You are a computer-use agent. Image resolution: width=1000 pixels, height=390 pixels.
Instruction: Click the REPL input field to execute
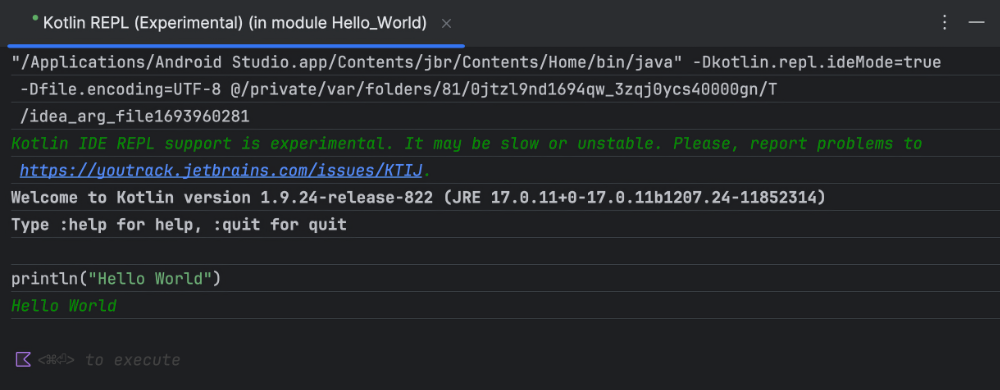(500, 360)
